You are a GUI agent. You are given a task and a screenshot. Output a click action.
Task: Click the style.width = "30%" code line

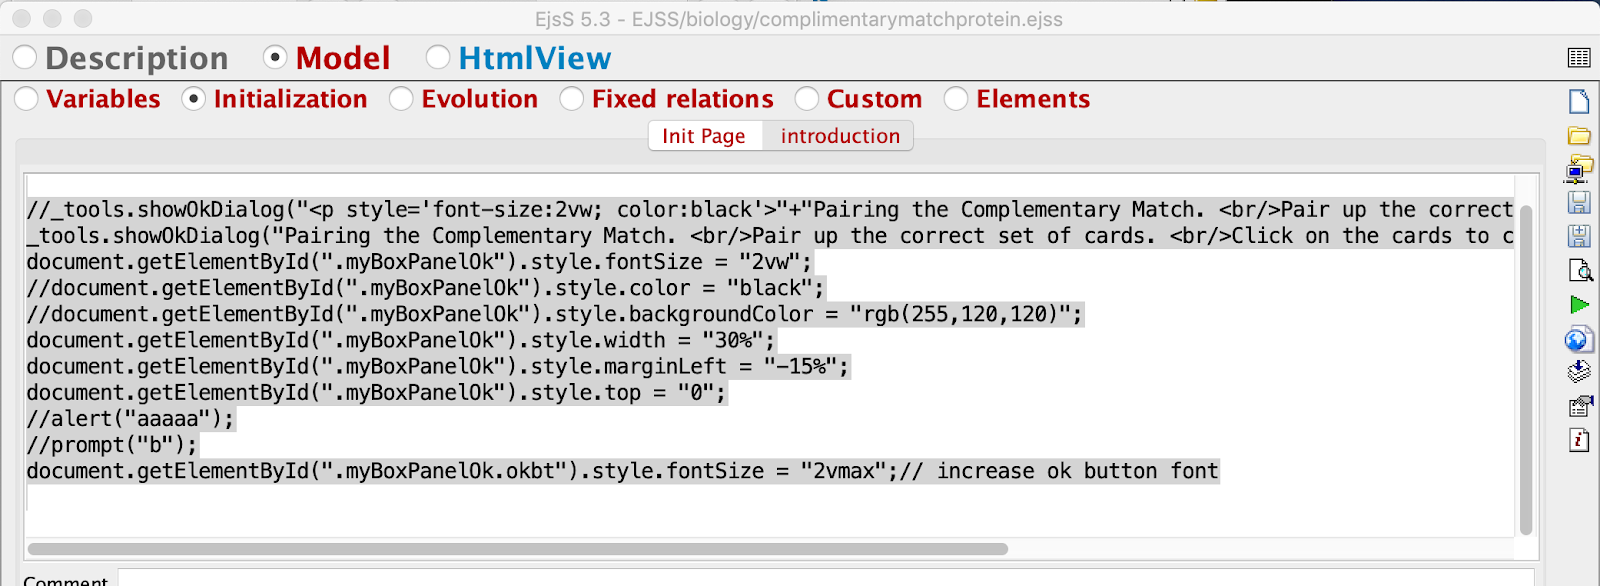tap(401, 341)
